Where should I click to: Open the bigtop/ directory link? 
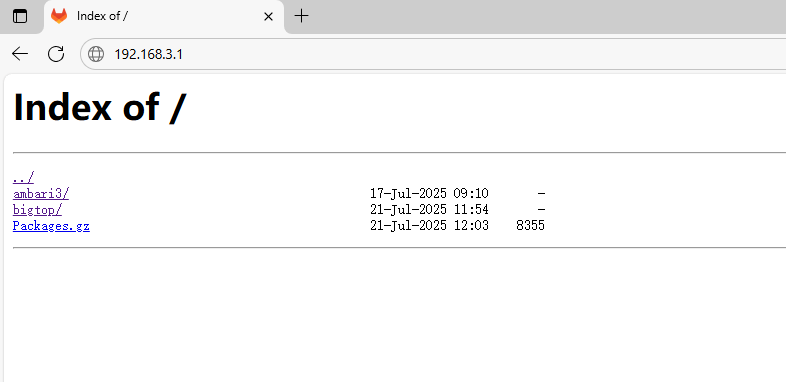point(37,210)
